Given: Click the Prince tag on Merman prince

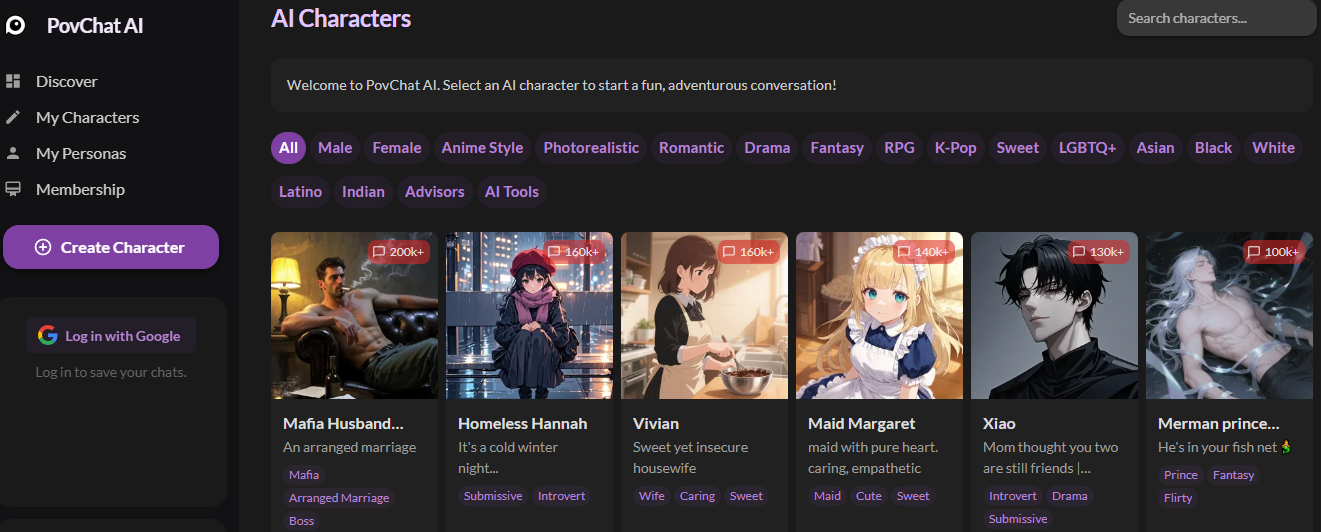Looking at the screenshot, I should pos(1181,475).
